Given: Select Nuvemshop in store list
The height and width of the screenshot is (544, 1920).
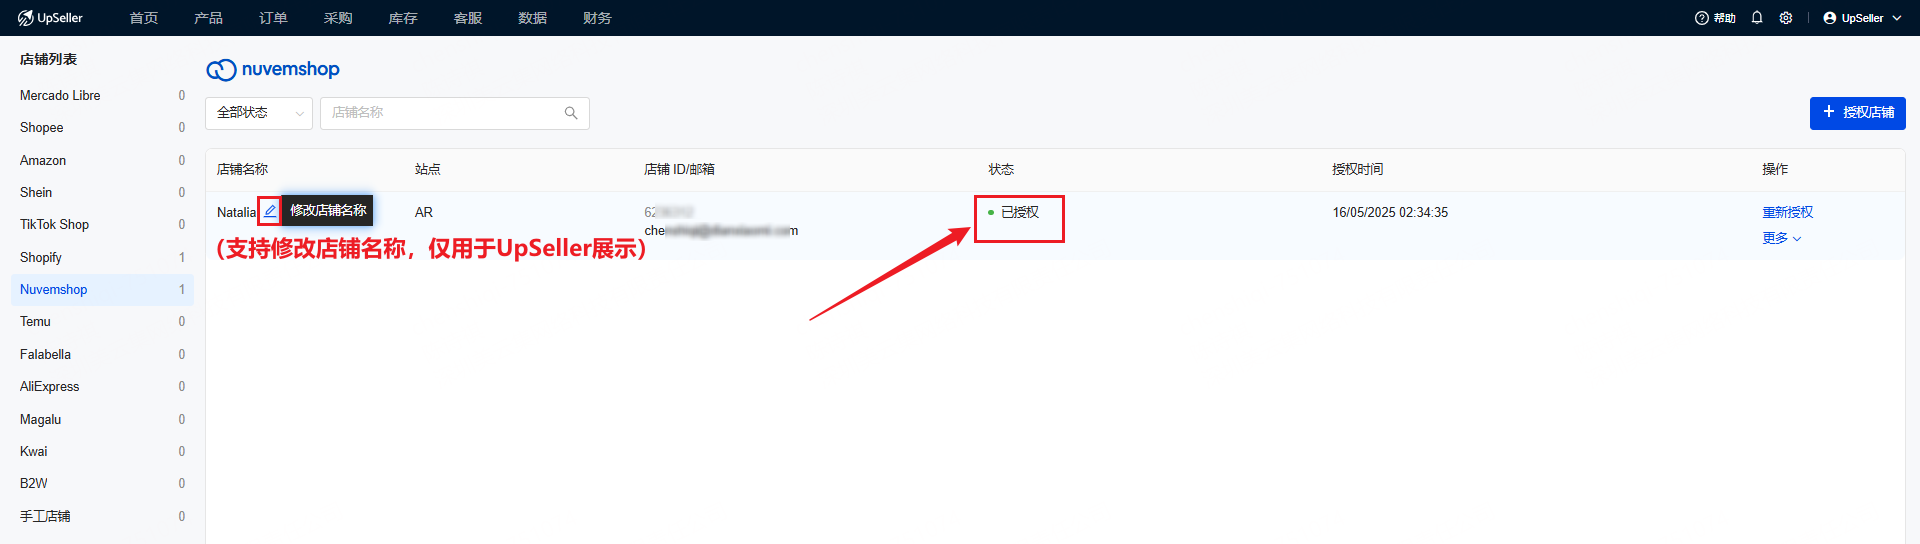Looking at the screenshot, I should pyautogui.click(x=102, y=289).
